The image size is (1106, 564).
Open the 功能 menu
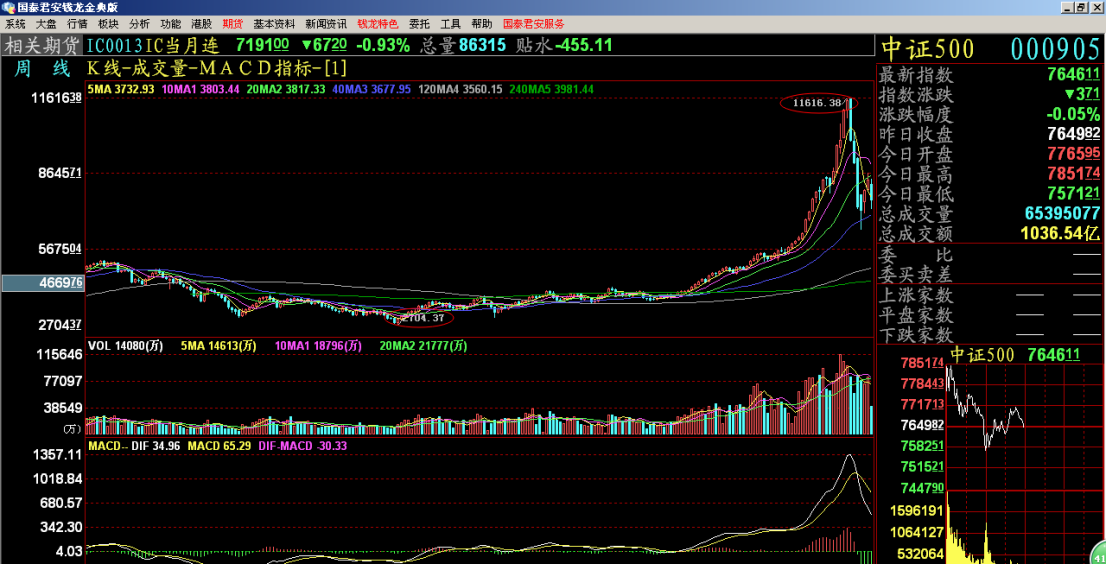(170, 24)
